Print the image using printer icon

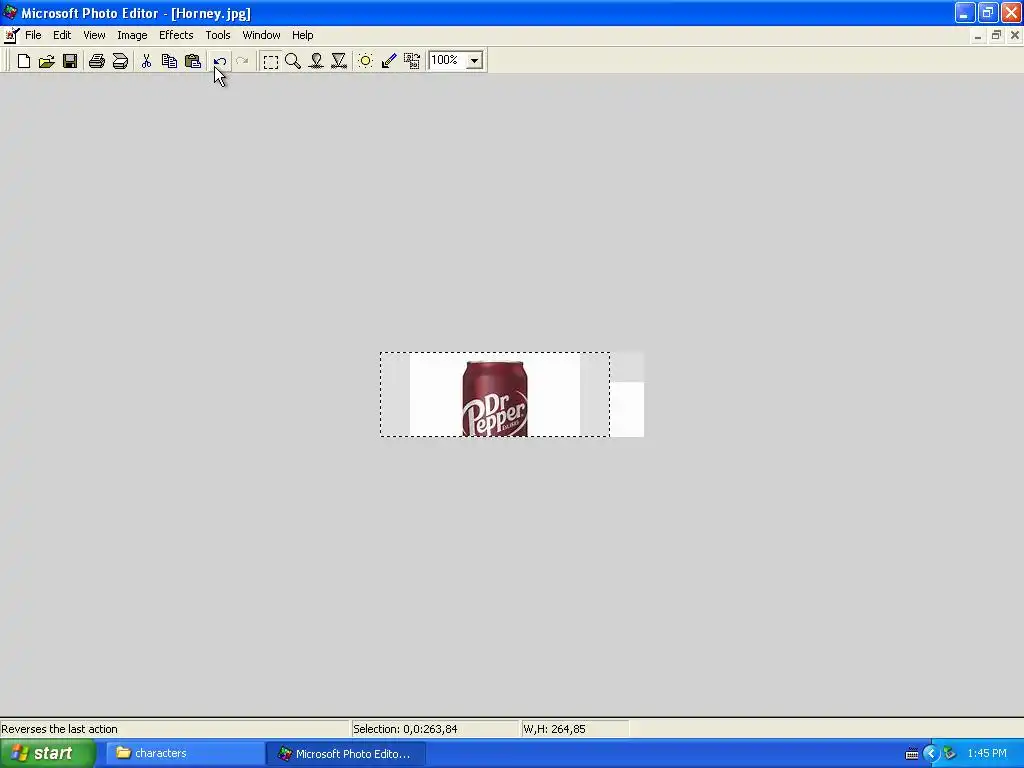coord(97,61)
